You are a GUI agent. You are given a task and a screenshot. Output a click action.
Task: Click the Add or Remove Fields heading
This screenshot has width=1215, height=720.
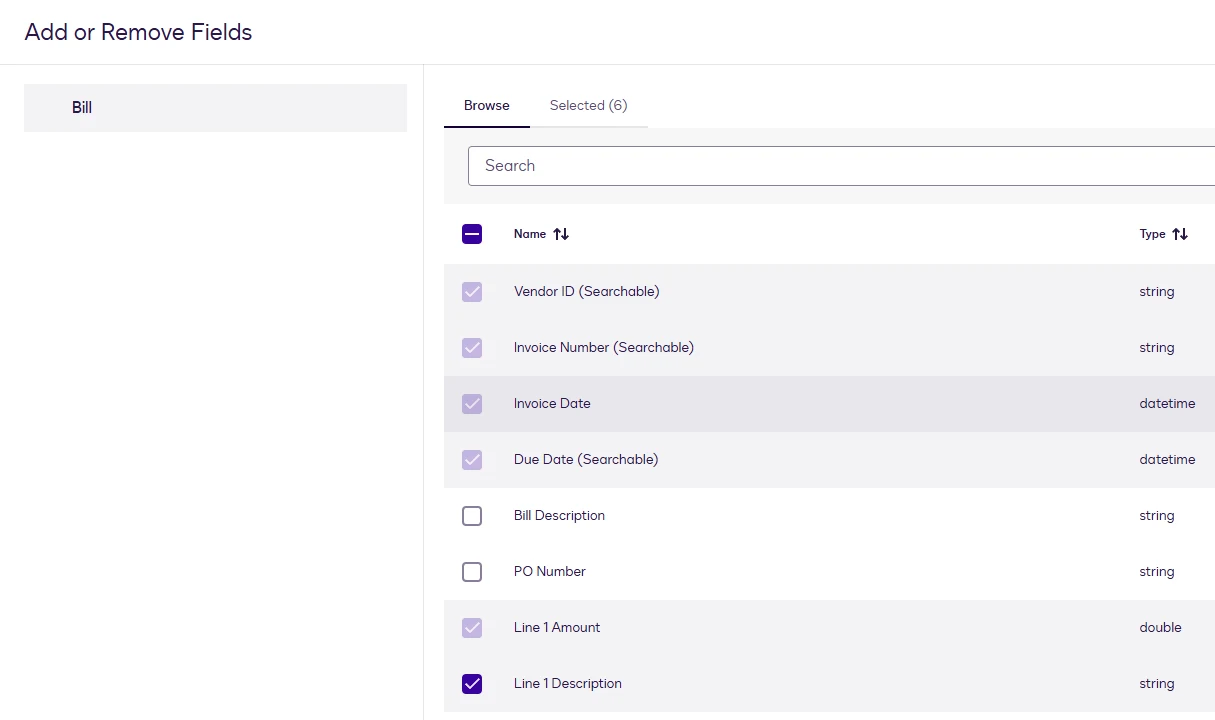pos(138,32)
